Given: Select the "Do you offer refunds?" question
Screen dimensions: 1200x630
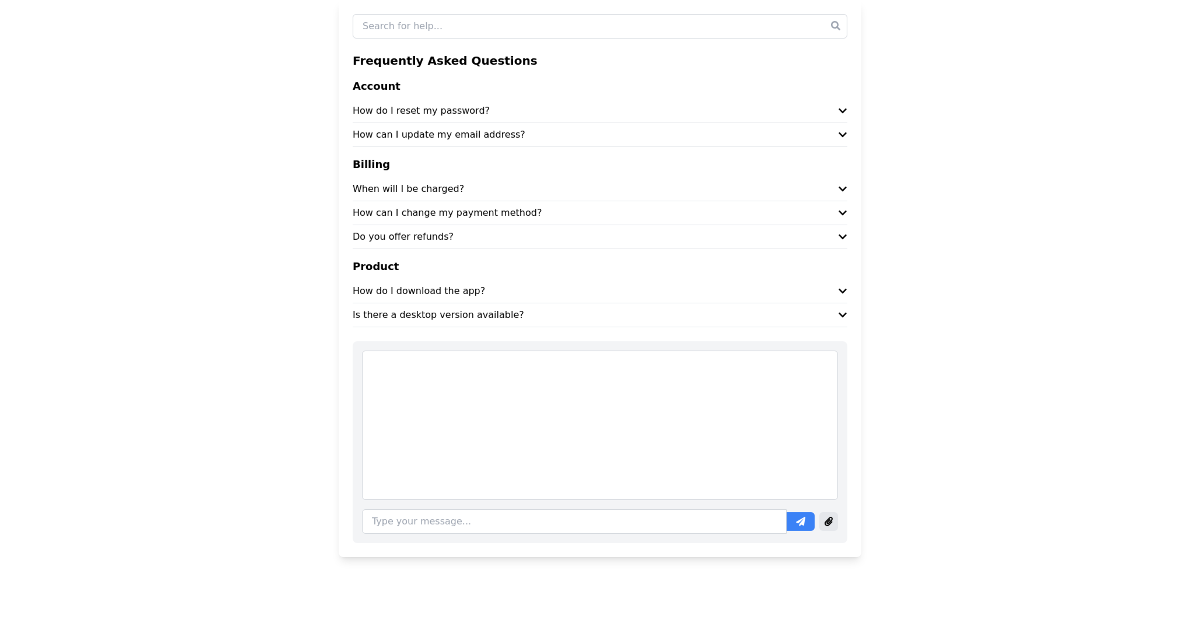Looking at the screenshot, I should [402, 236].
